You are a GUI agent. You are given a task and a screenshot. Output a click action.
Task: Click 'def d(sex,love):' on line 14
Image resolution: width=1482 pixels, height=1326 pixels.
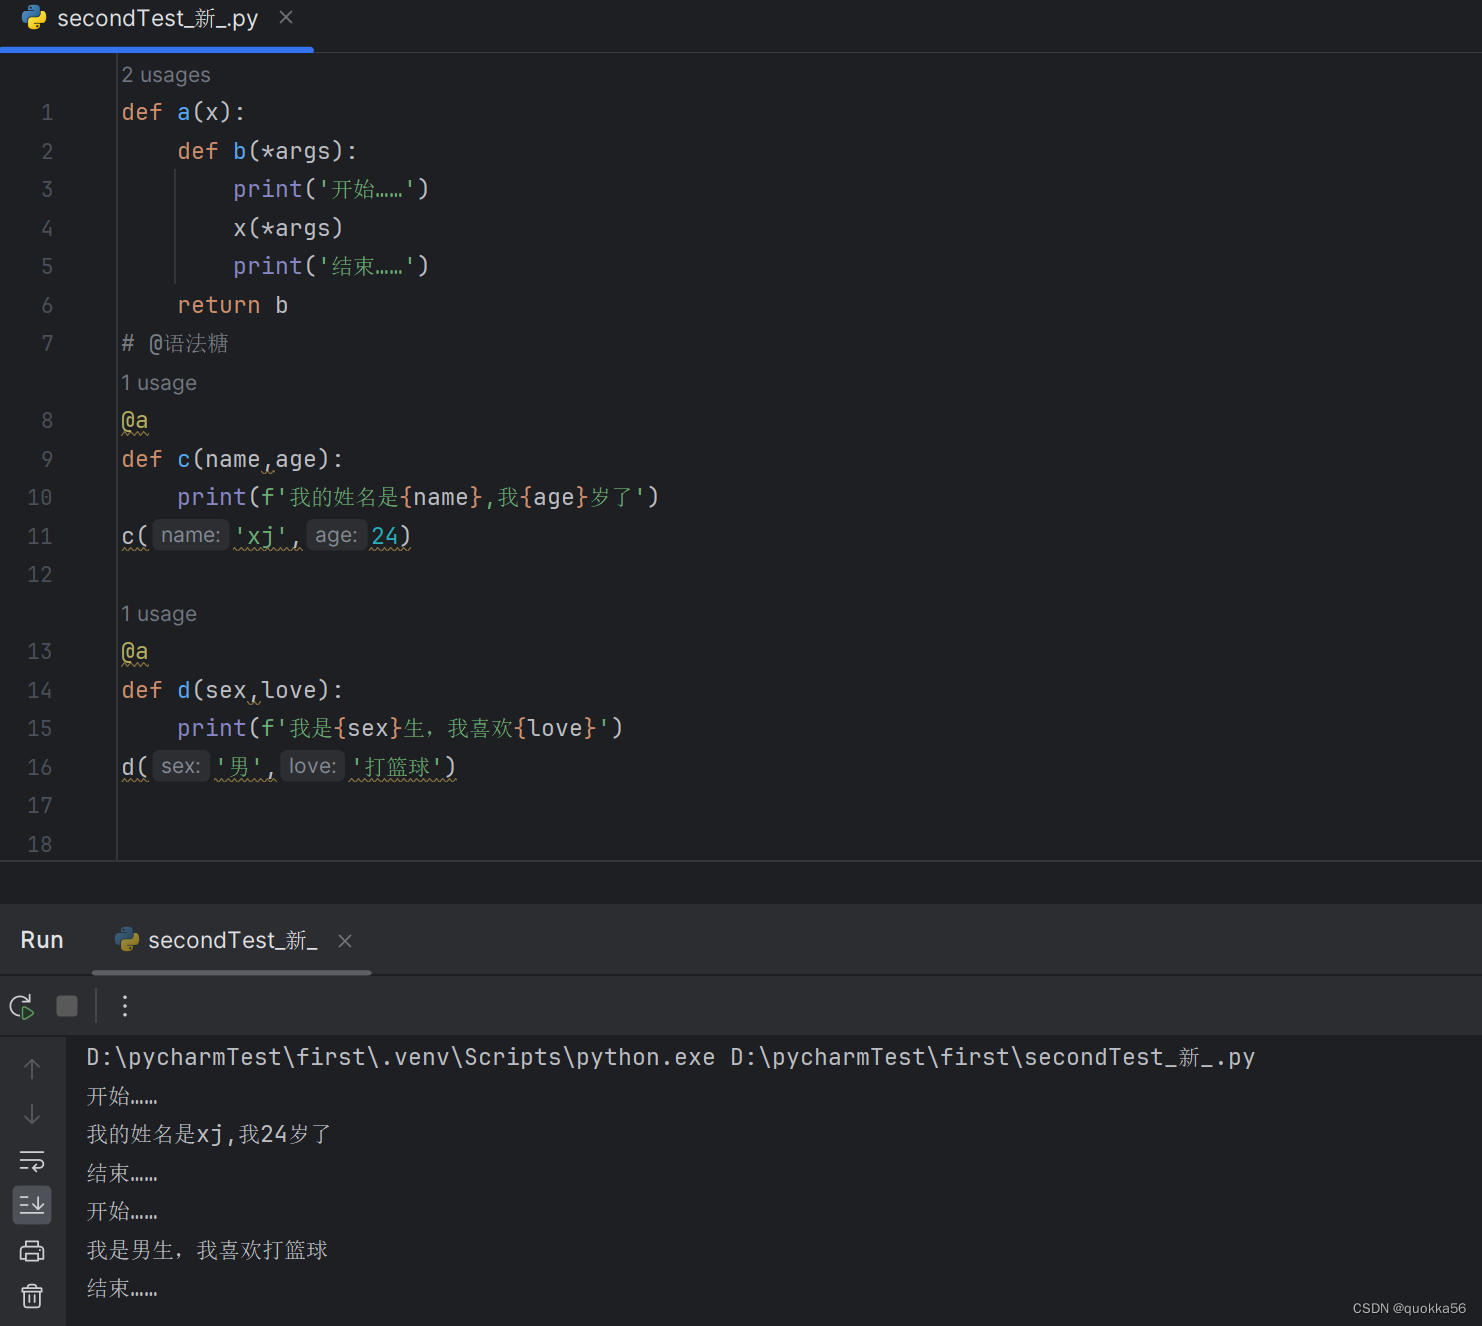coord(232,690)
